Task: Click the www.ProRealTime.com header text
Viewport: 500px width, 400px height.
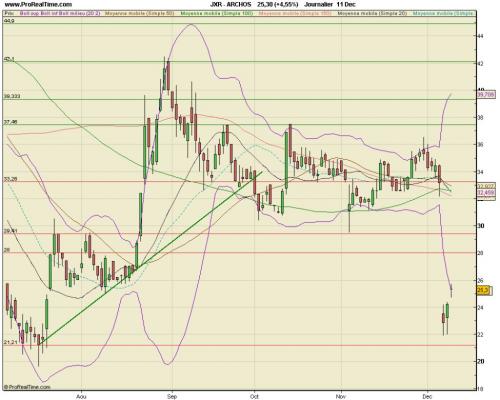Action: [38, 4]
